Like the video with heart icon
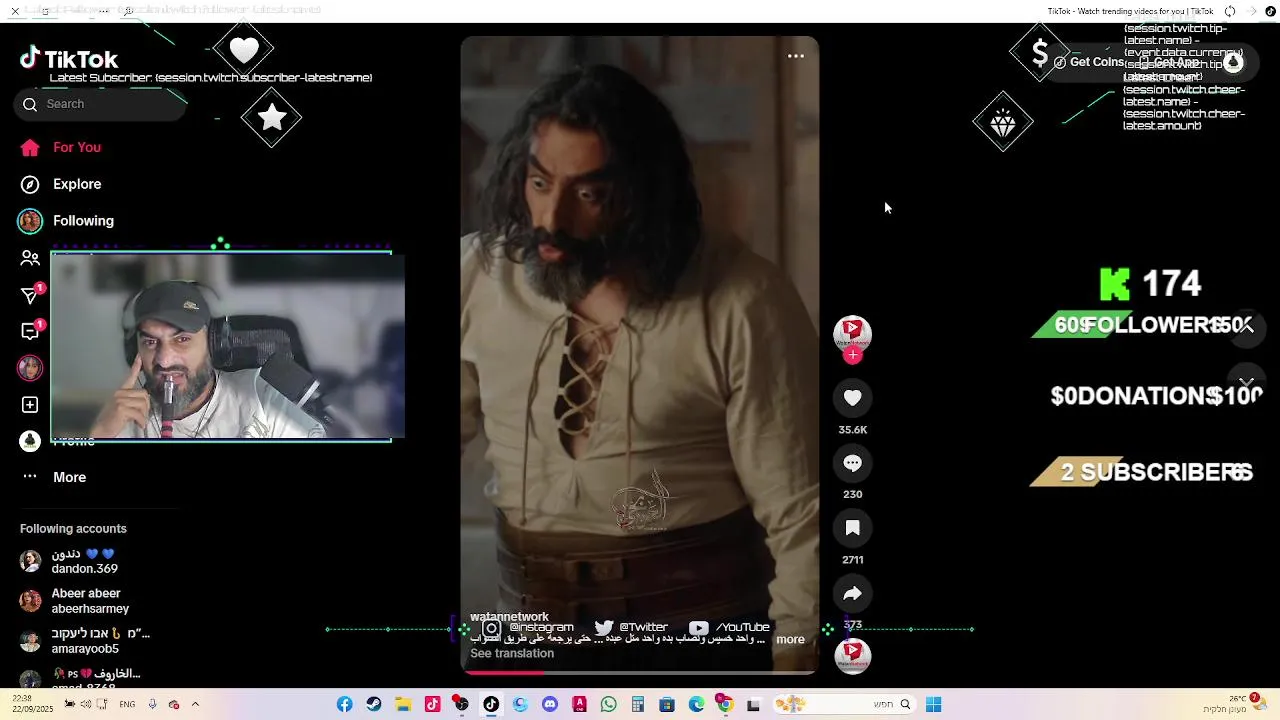Image resolution: width=1280 pixels, height=720 pixels. [x=853, y=398]
